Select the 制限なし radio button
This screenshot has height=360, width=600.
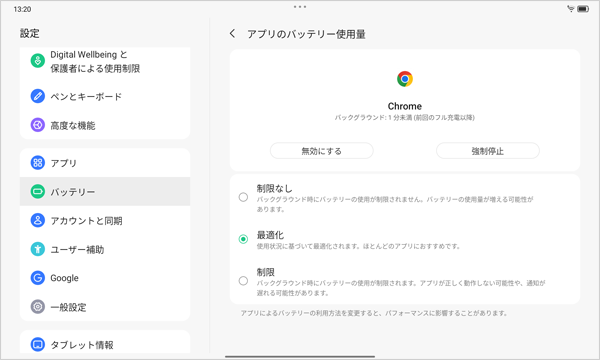pos(243,197)
